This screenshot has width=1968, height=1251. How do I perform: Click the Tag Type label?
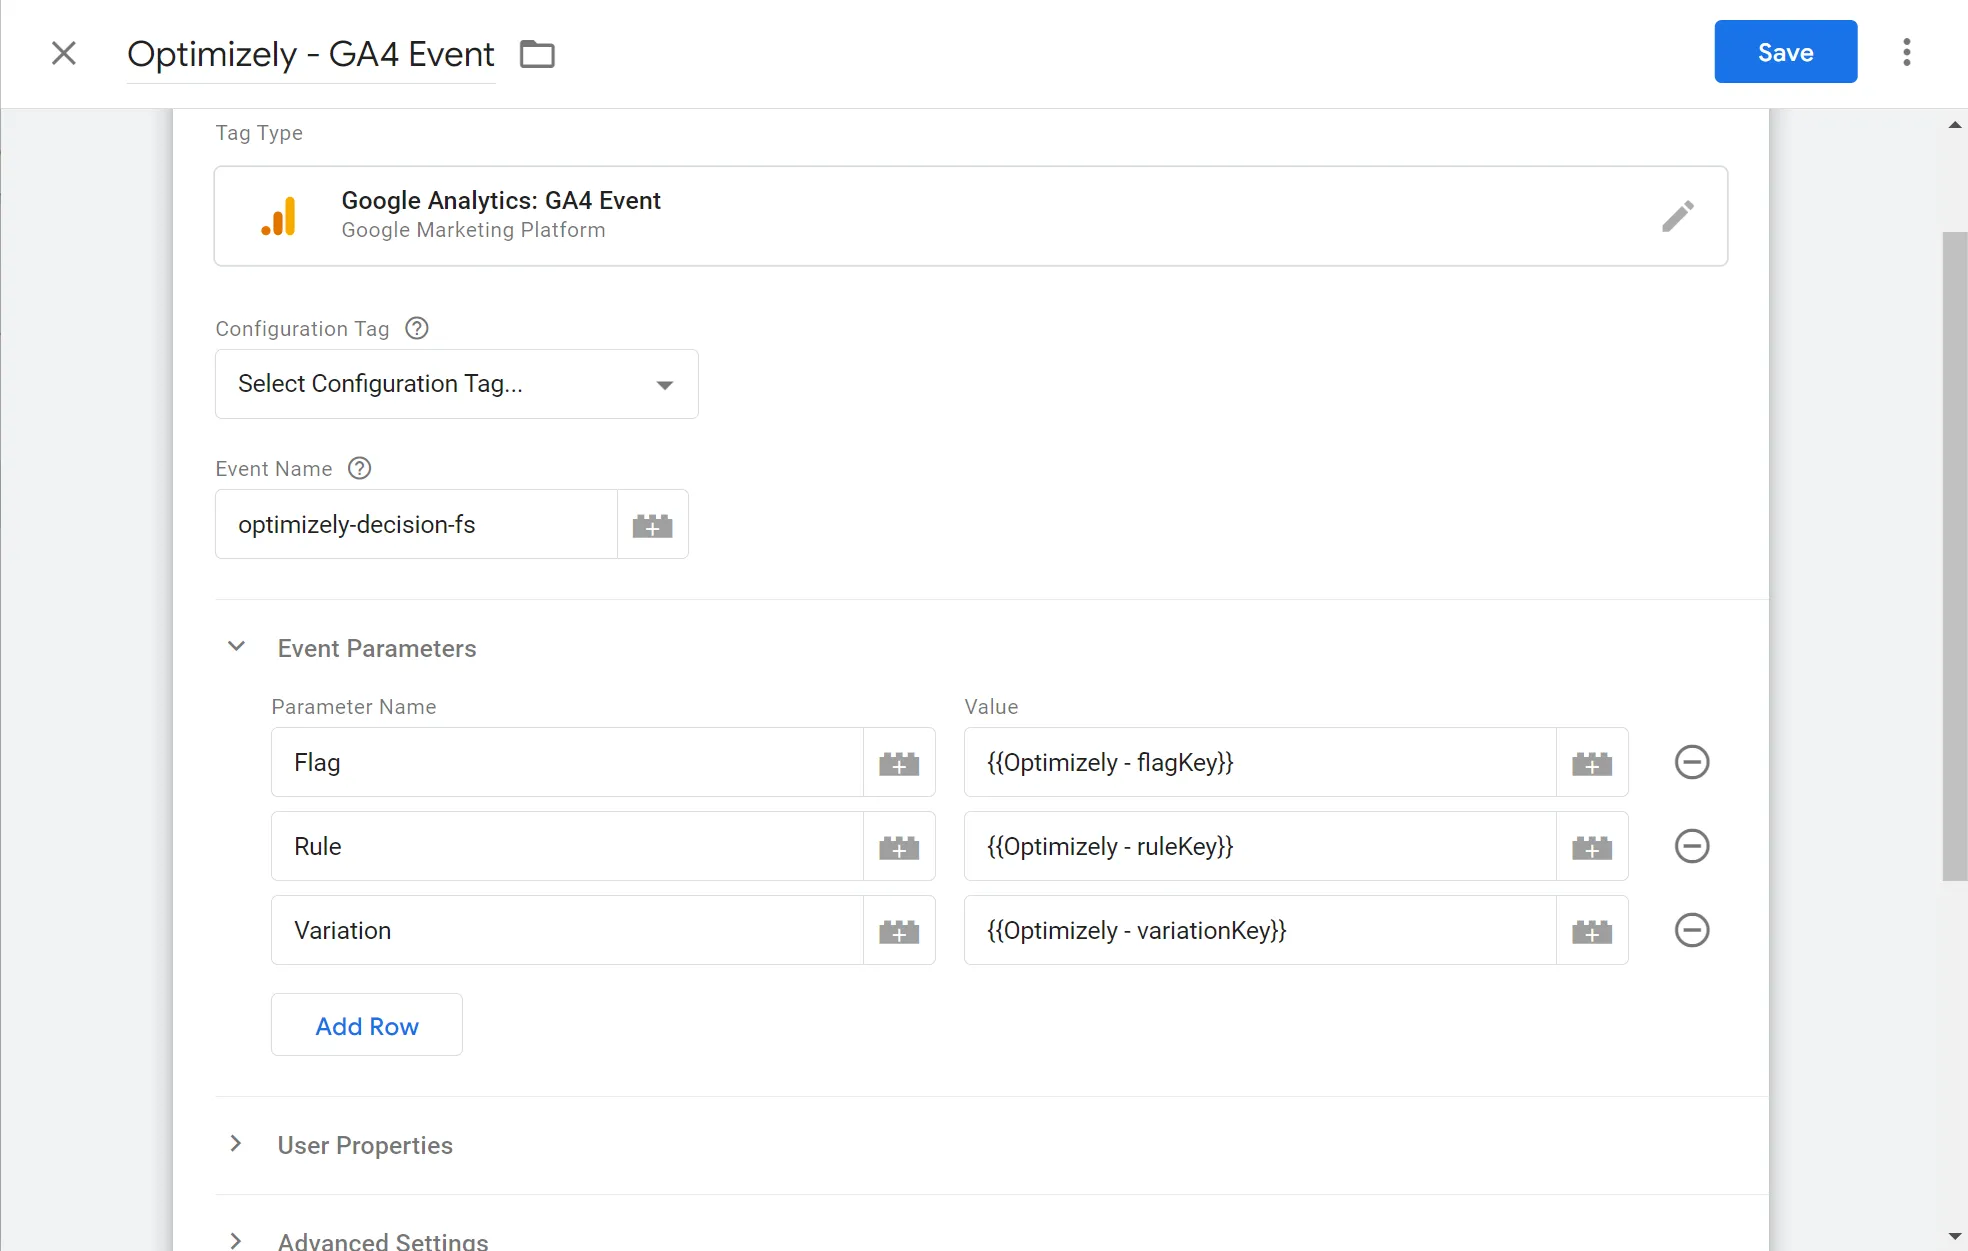coord(259,133)
